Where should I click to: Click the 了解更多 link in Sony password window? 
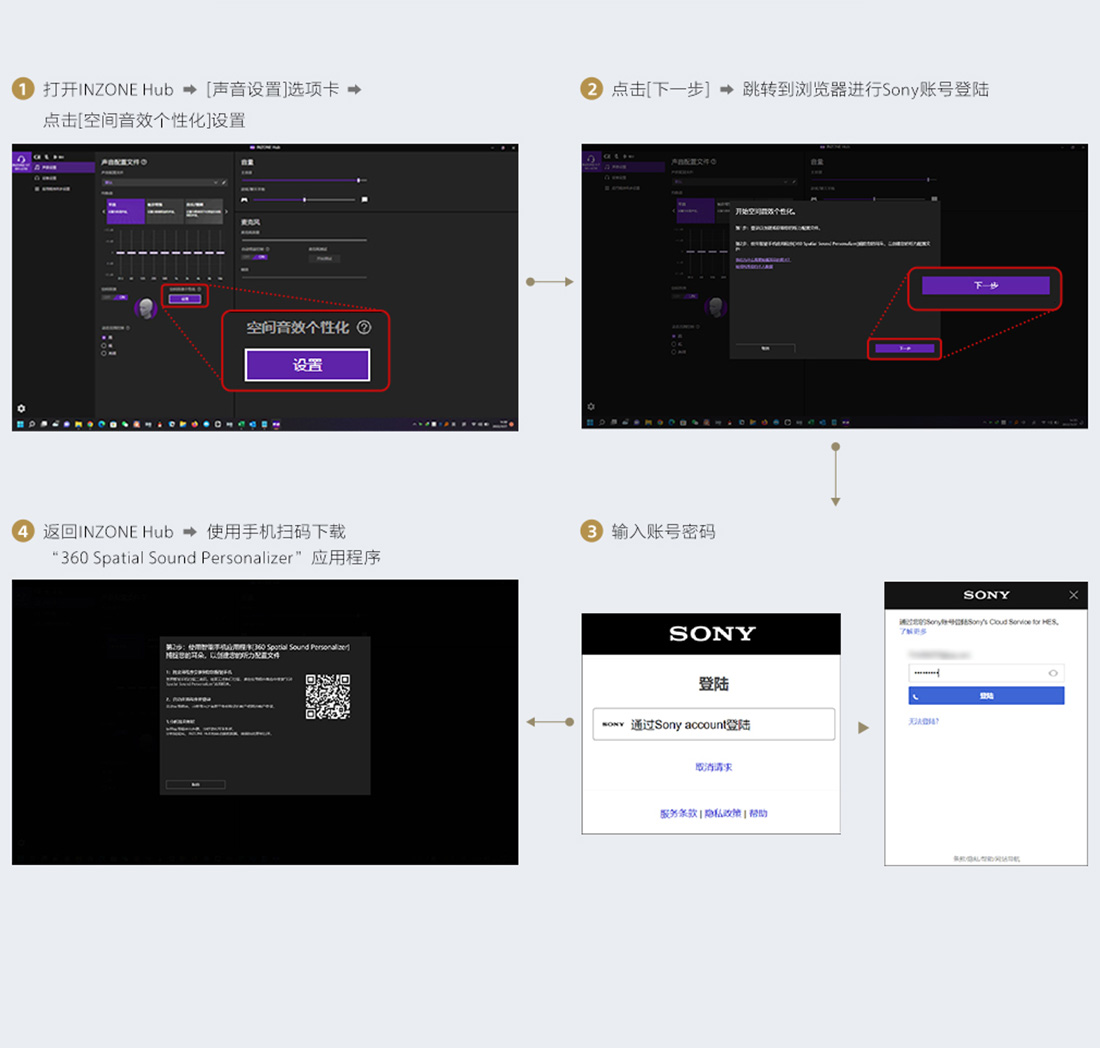913,631
